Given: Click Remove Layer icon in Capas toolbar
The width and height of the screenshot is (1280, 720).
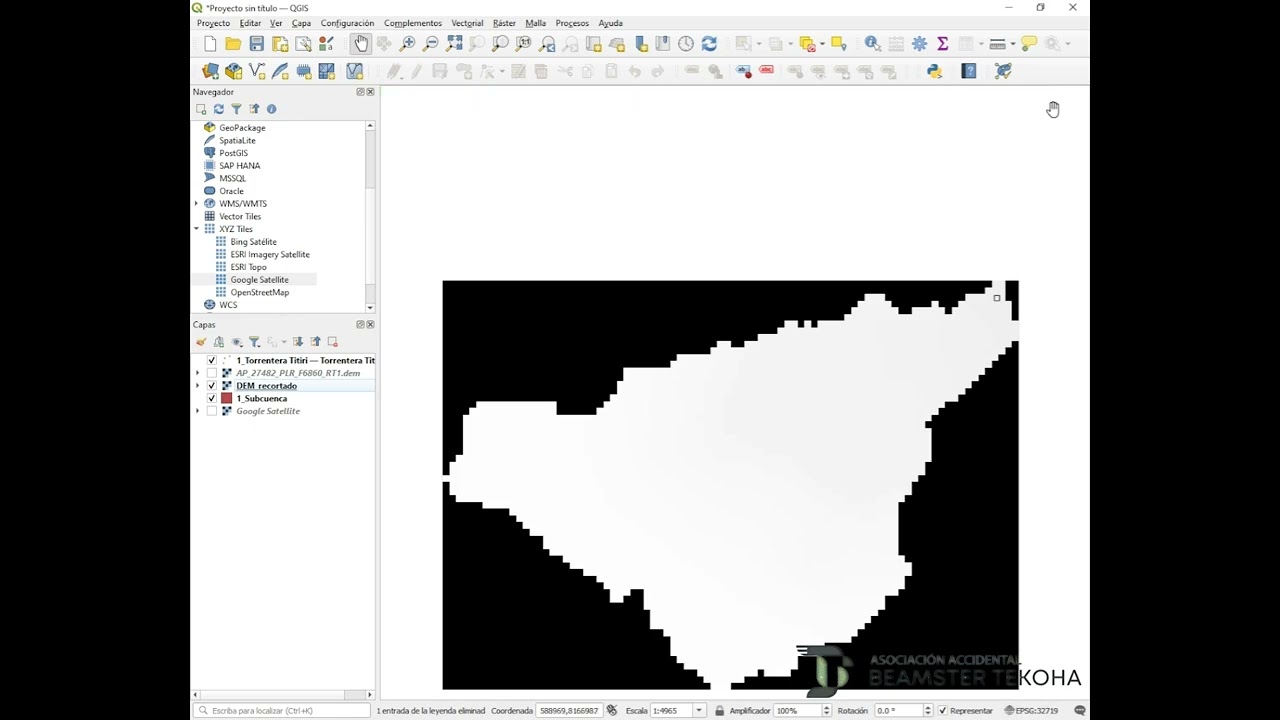Looking at the screenshot, I should (333, 342).
